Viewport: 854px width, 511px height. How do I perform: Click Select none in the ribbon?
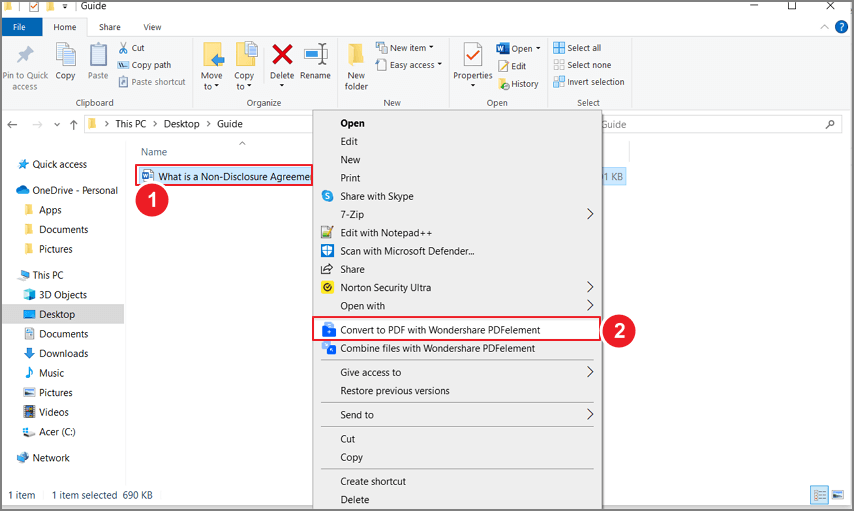coord(582,65)
